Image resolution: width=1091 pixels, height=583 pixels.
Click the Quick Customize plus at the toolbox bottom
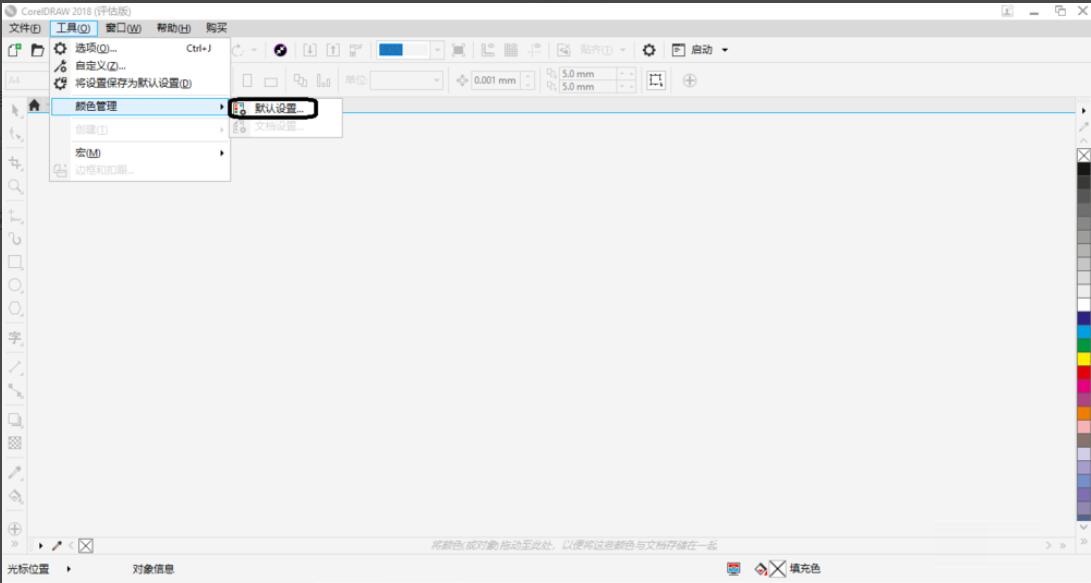point(15,529)
